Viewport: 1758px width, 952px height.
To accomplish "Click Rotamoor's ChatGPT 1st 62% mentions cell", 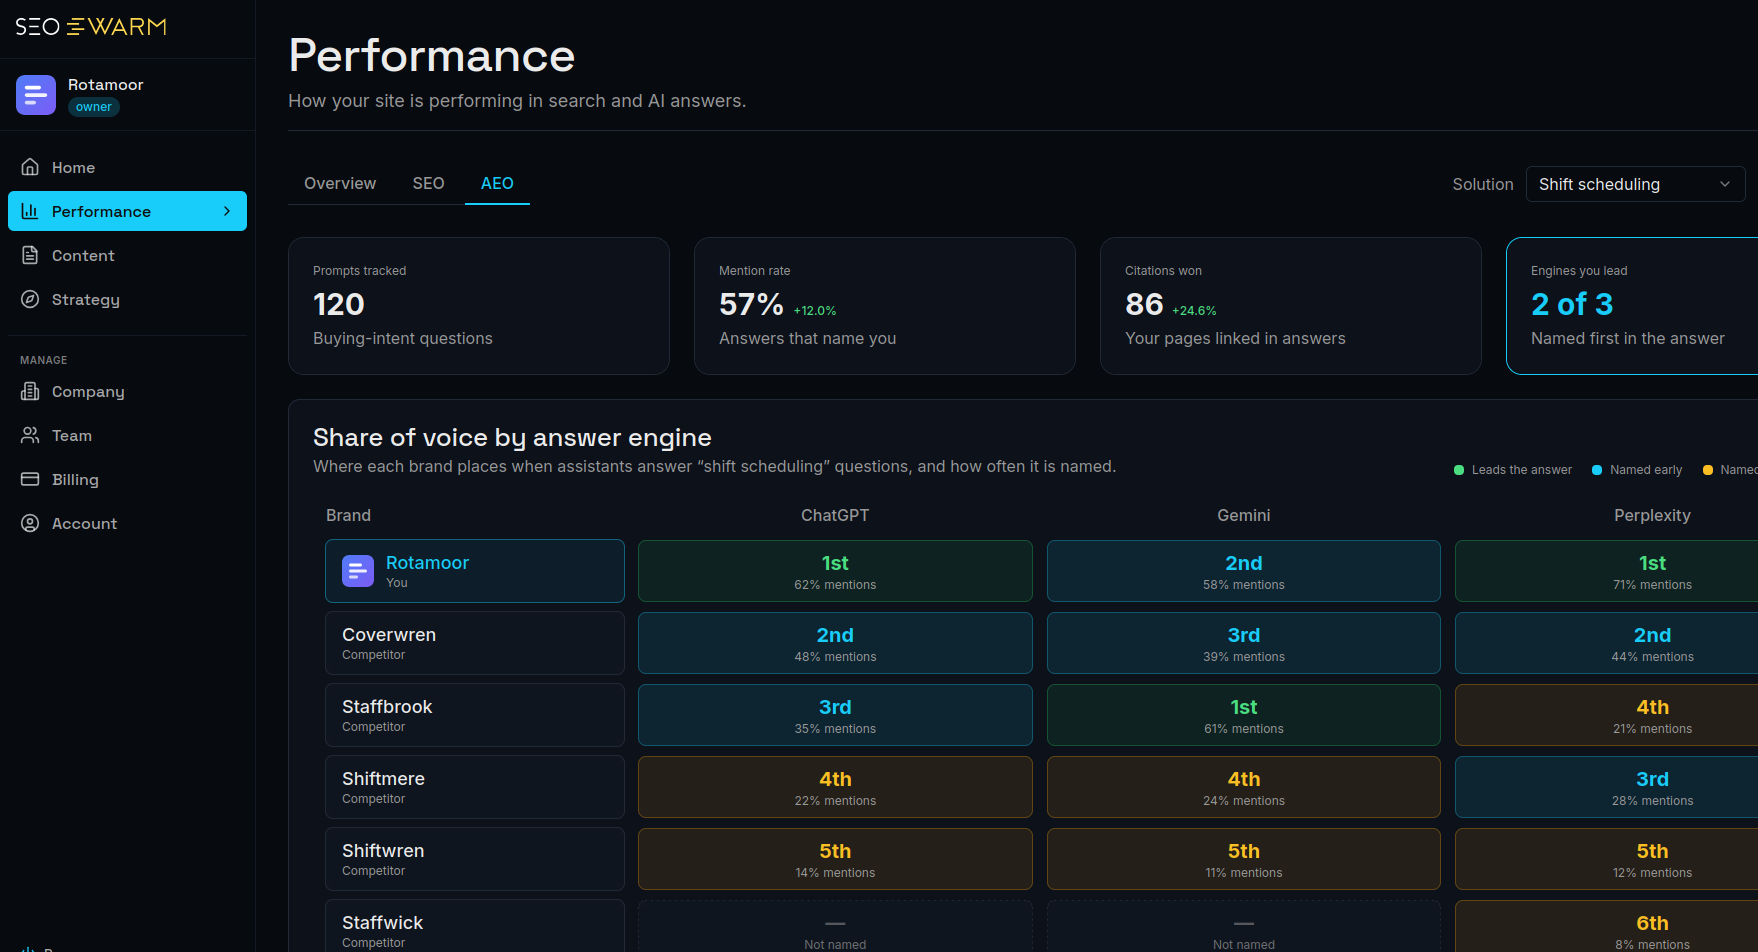I will pyautogui.click(x=835, y=571).
